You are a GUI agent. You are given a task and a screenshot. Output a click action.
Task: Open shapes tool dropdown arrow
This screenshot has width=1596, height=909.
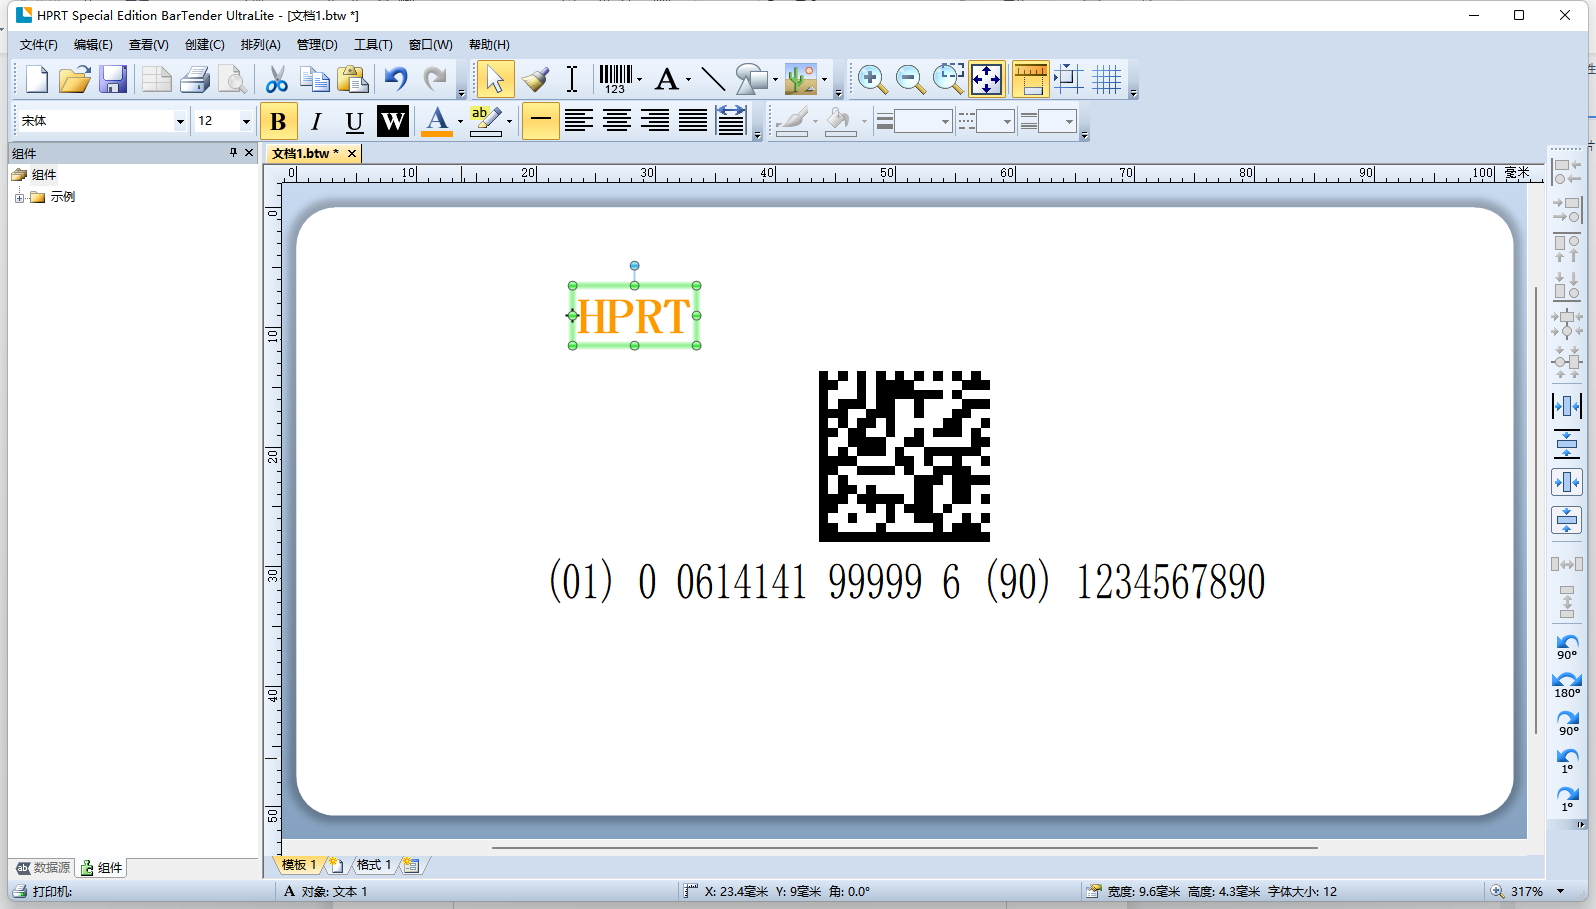[775, 80]
